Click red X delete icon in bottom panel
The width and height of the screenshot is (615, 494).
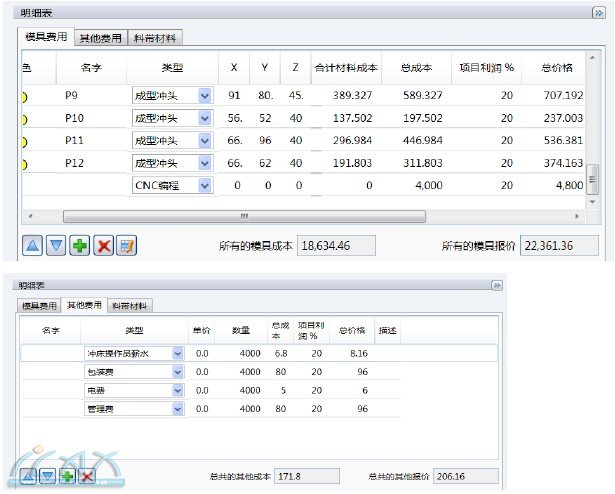(x=87, y=477)
